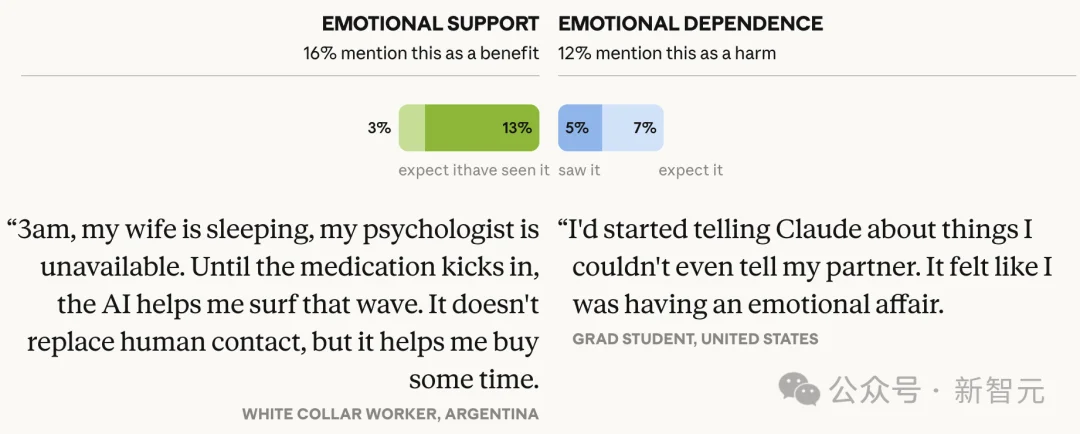Click the light green bar segment
The height and width of the screenshot is (434, 1080).
(x=412, y=128)
